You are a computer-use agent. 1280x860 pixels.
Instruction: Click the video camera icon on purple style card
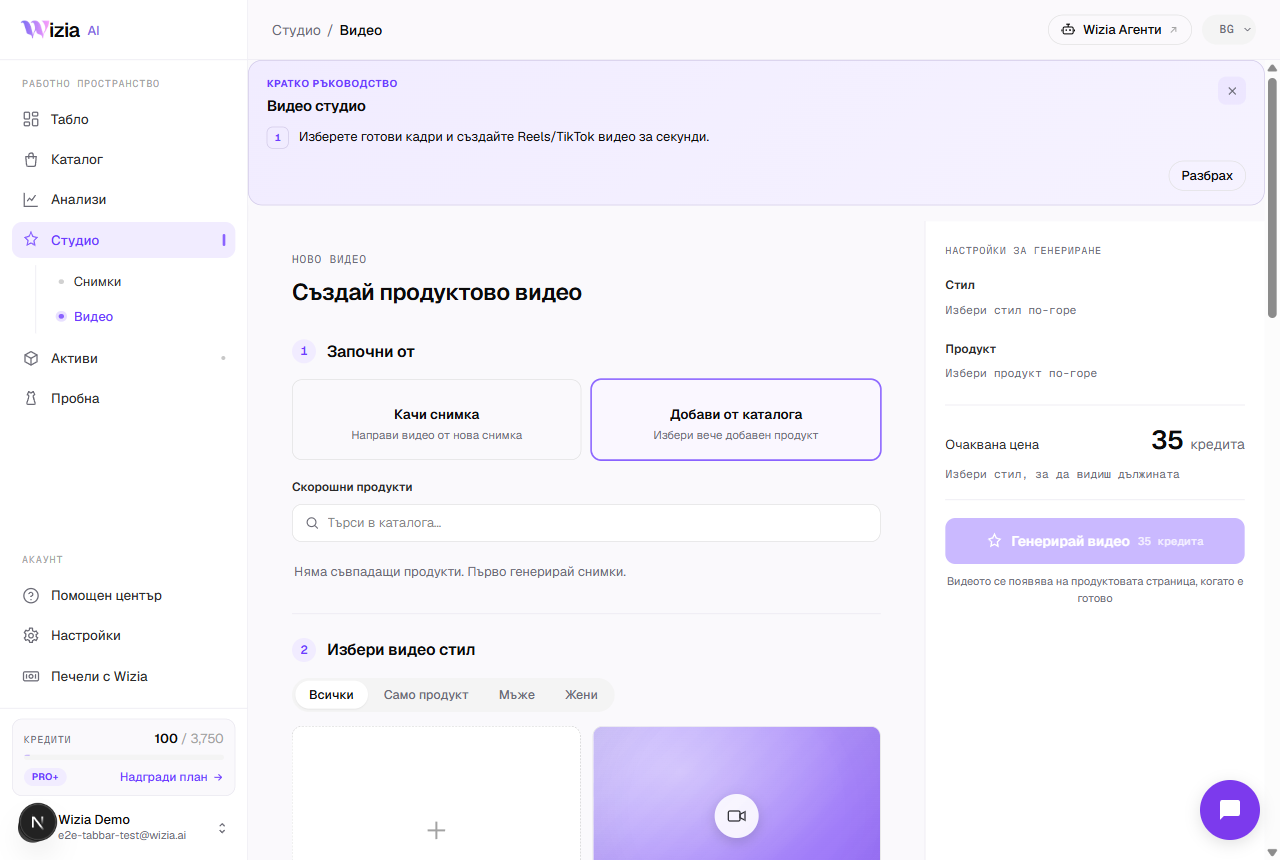click(737, 816)
